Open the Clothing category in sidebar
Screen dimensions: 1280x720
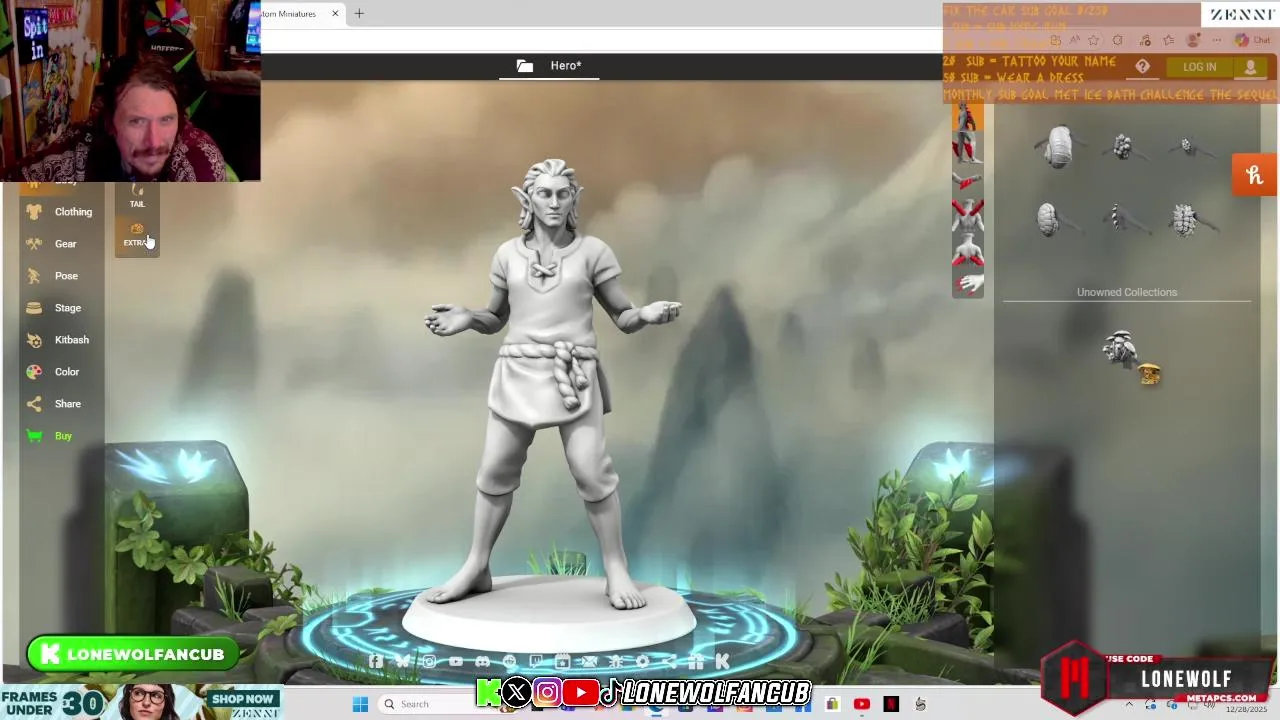click(x=61, y=212)
